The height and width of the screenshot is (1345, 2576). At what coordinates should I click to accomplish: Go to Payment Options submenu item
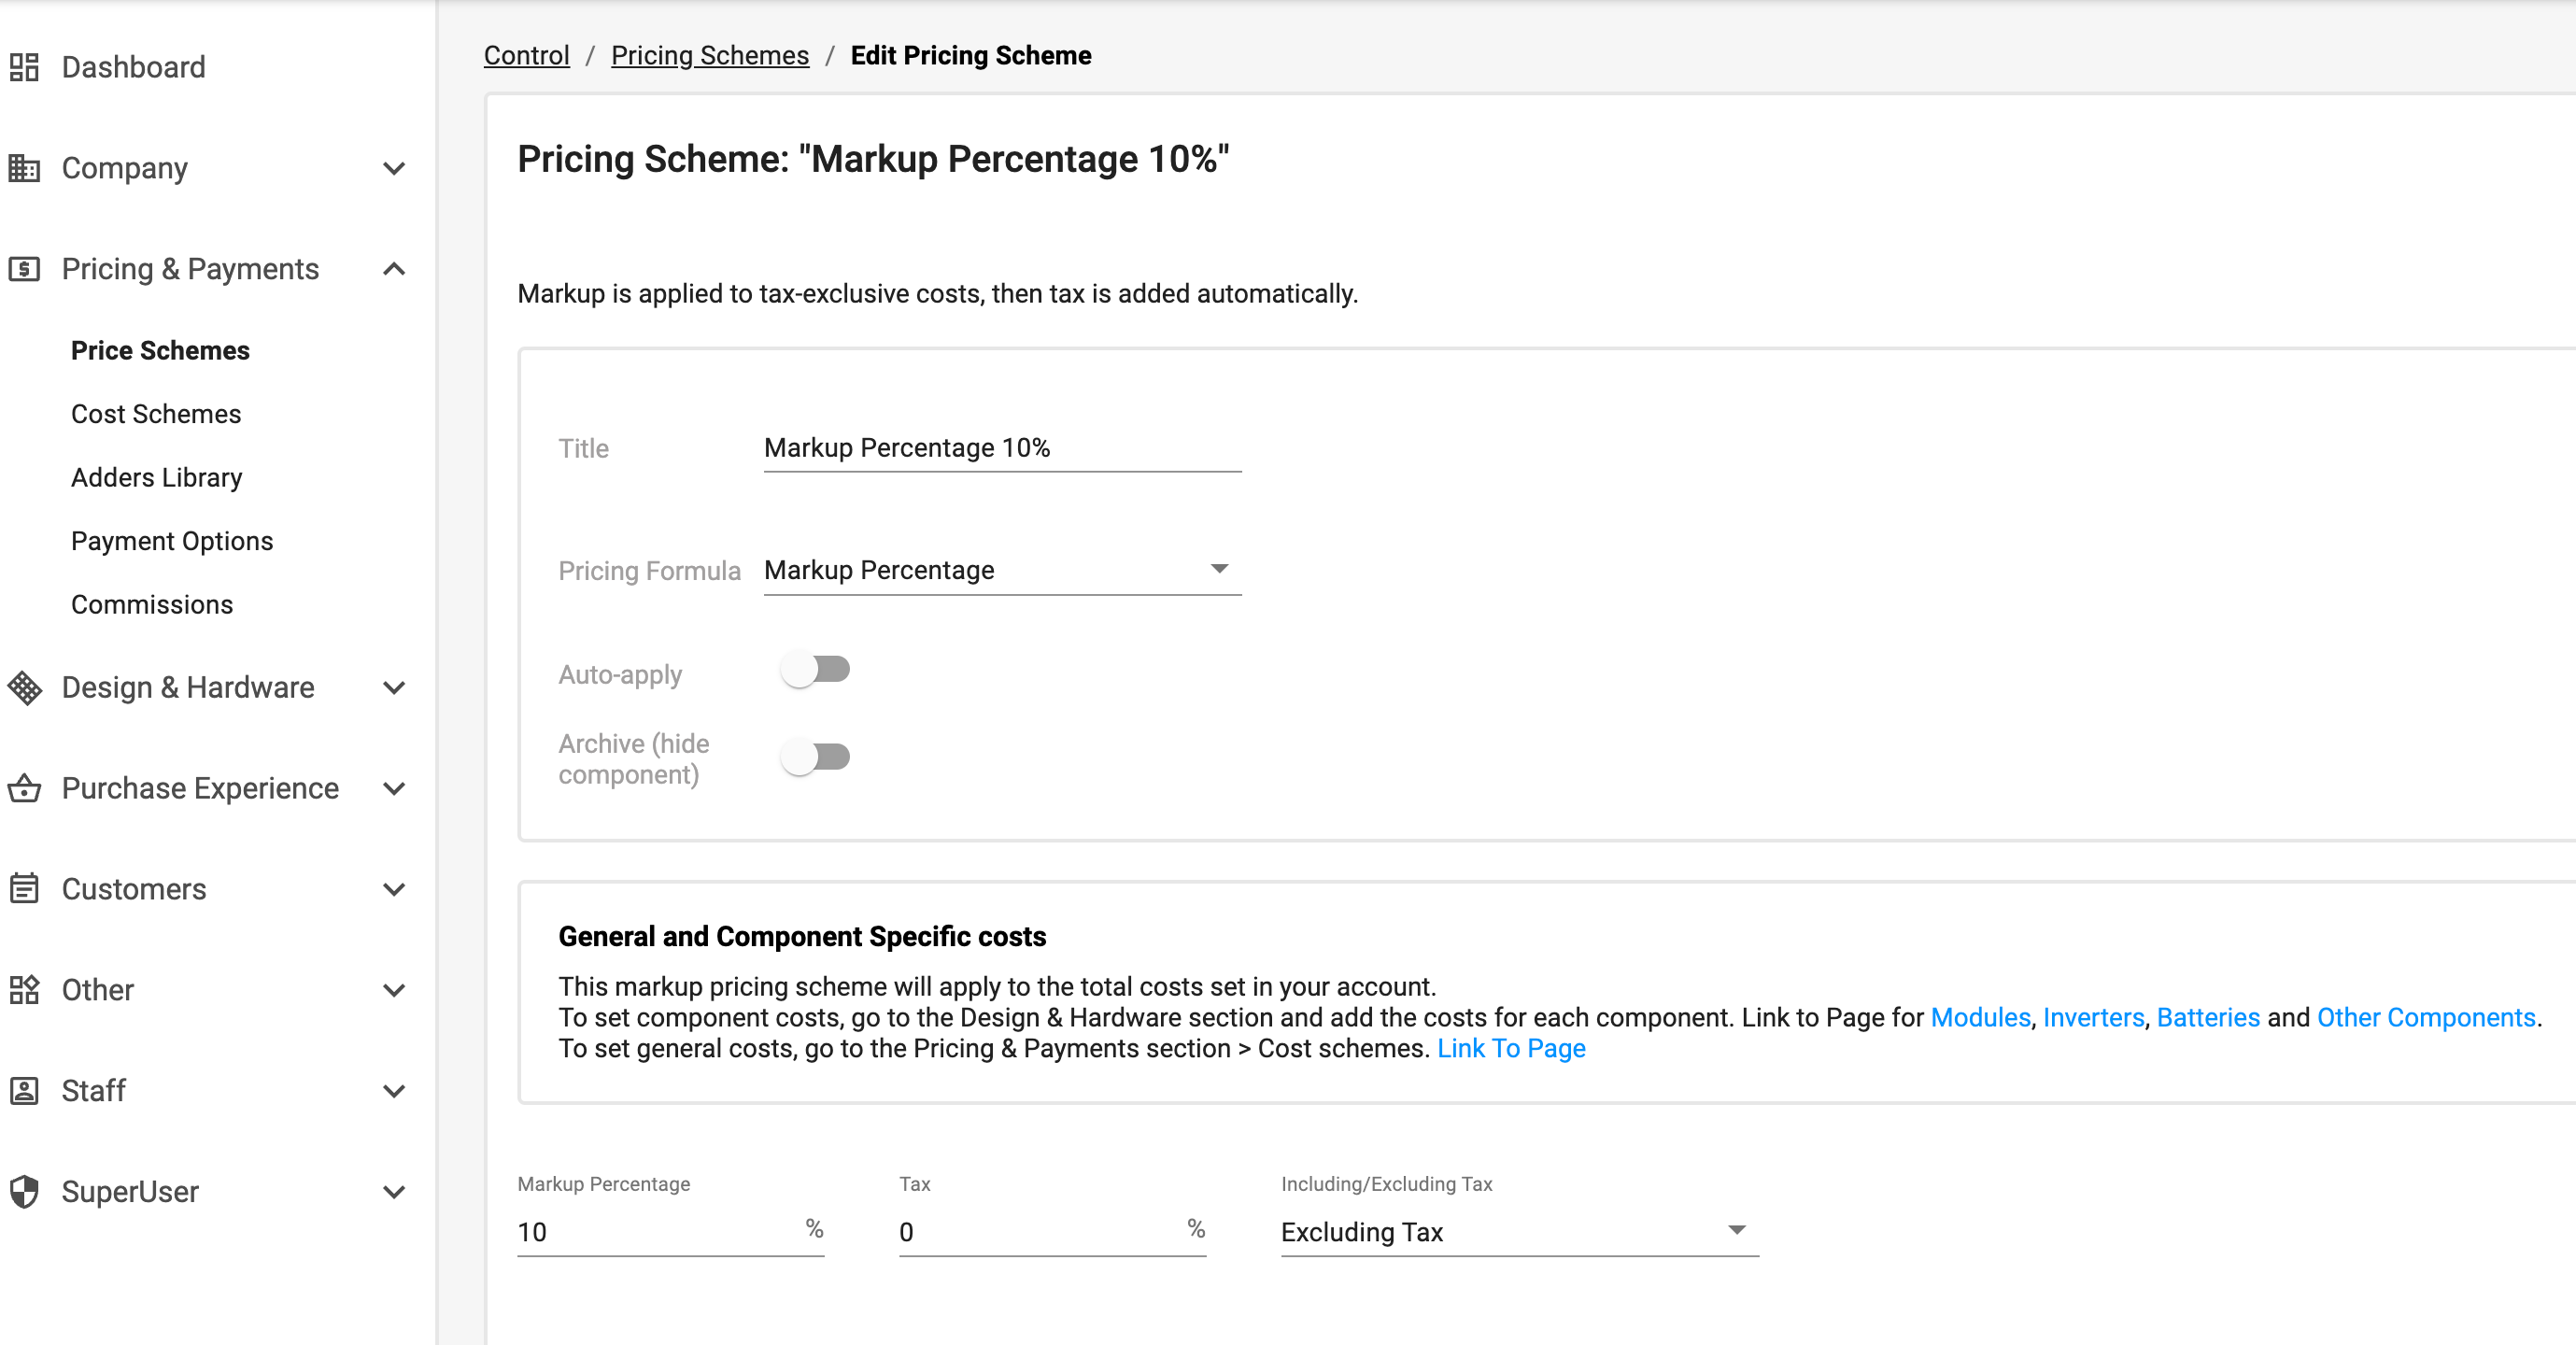(172, 541)
